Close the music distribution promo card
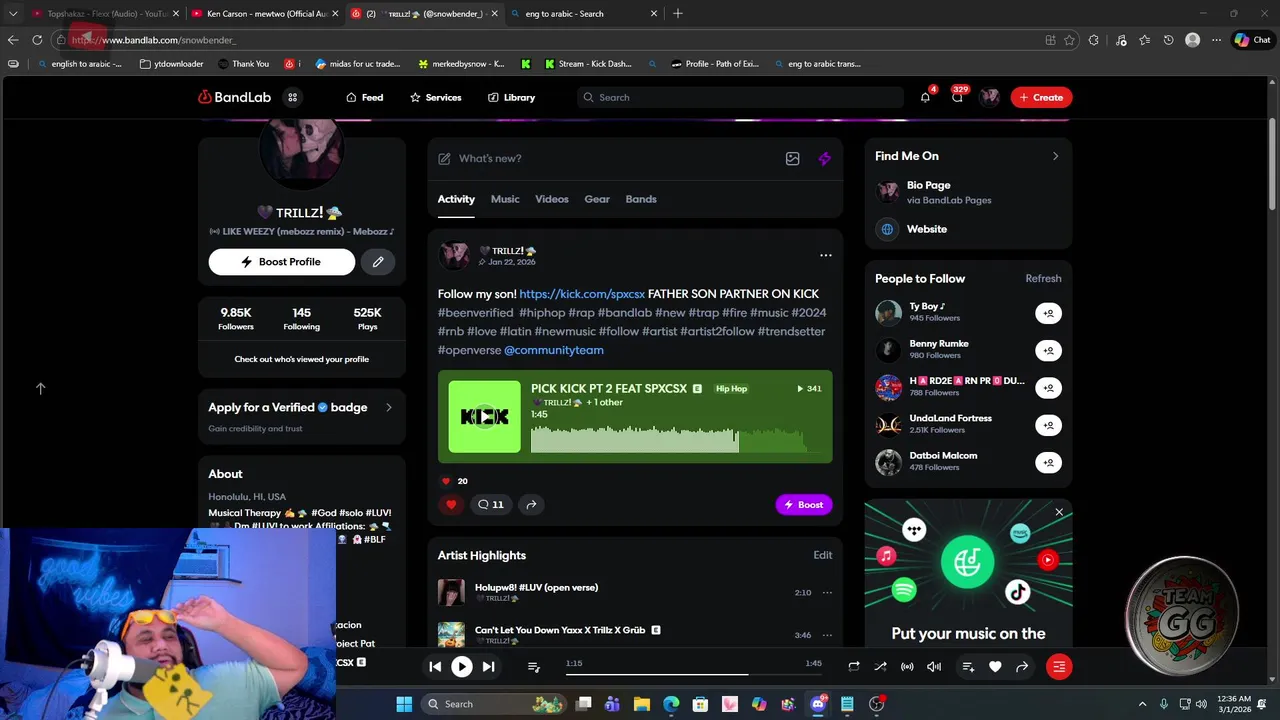Screen dimensions: 1280x720 (x=1059, y=512)
